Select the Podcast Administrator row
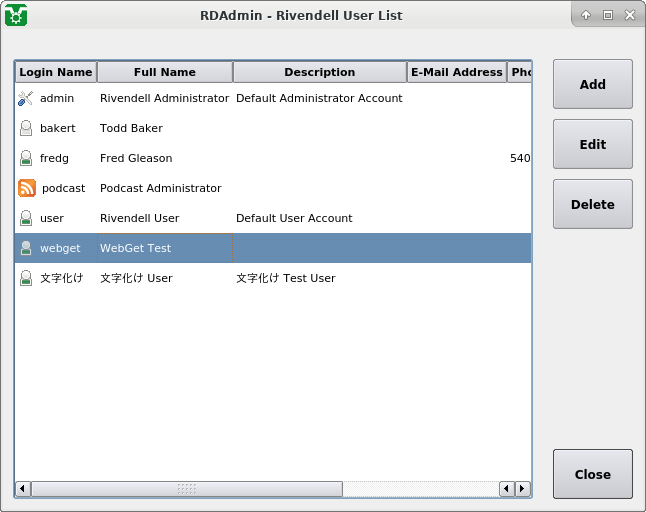Screen dimensions: 646x512 tap(160, 188)
